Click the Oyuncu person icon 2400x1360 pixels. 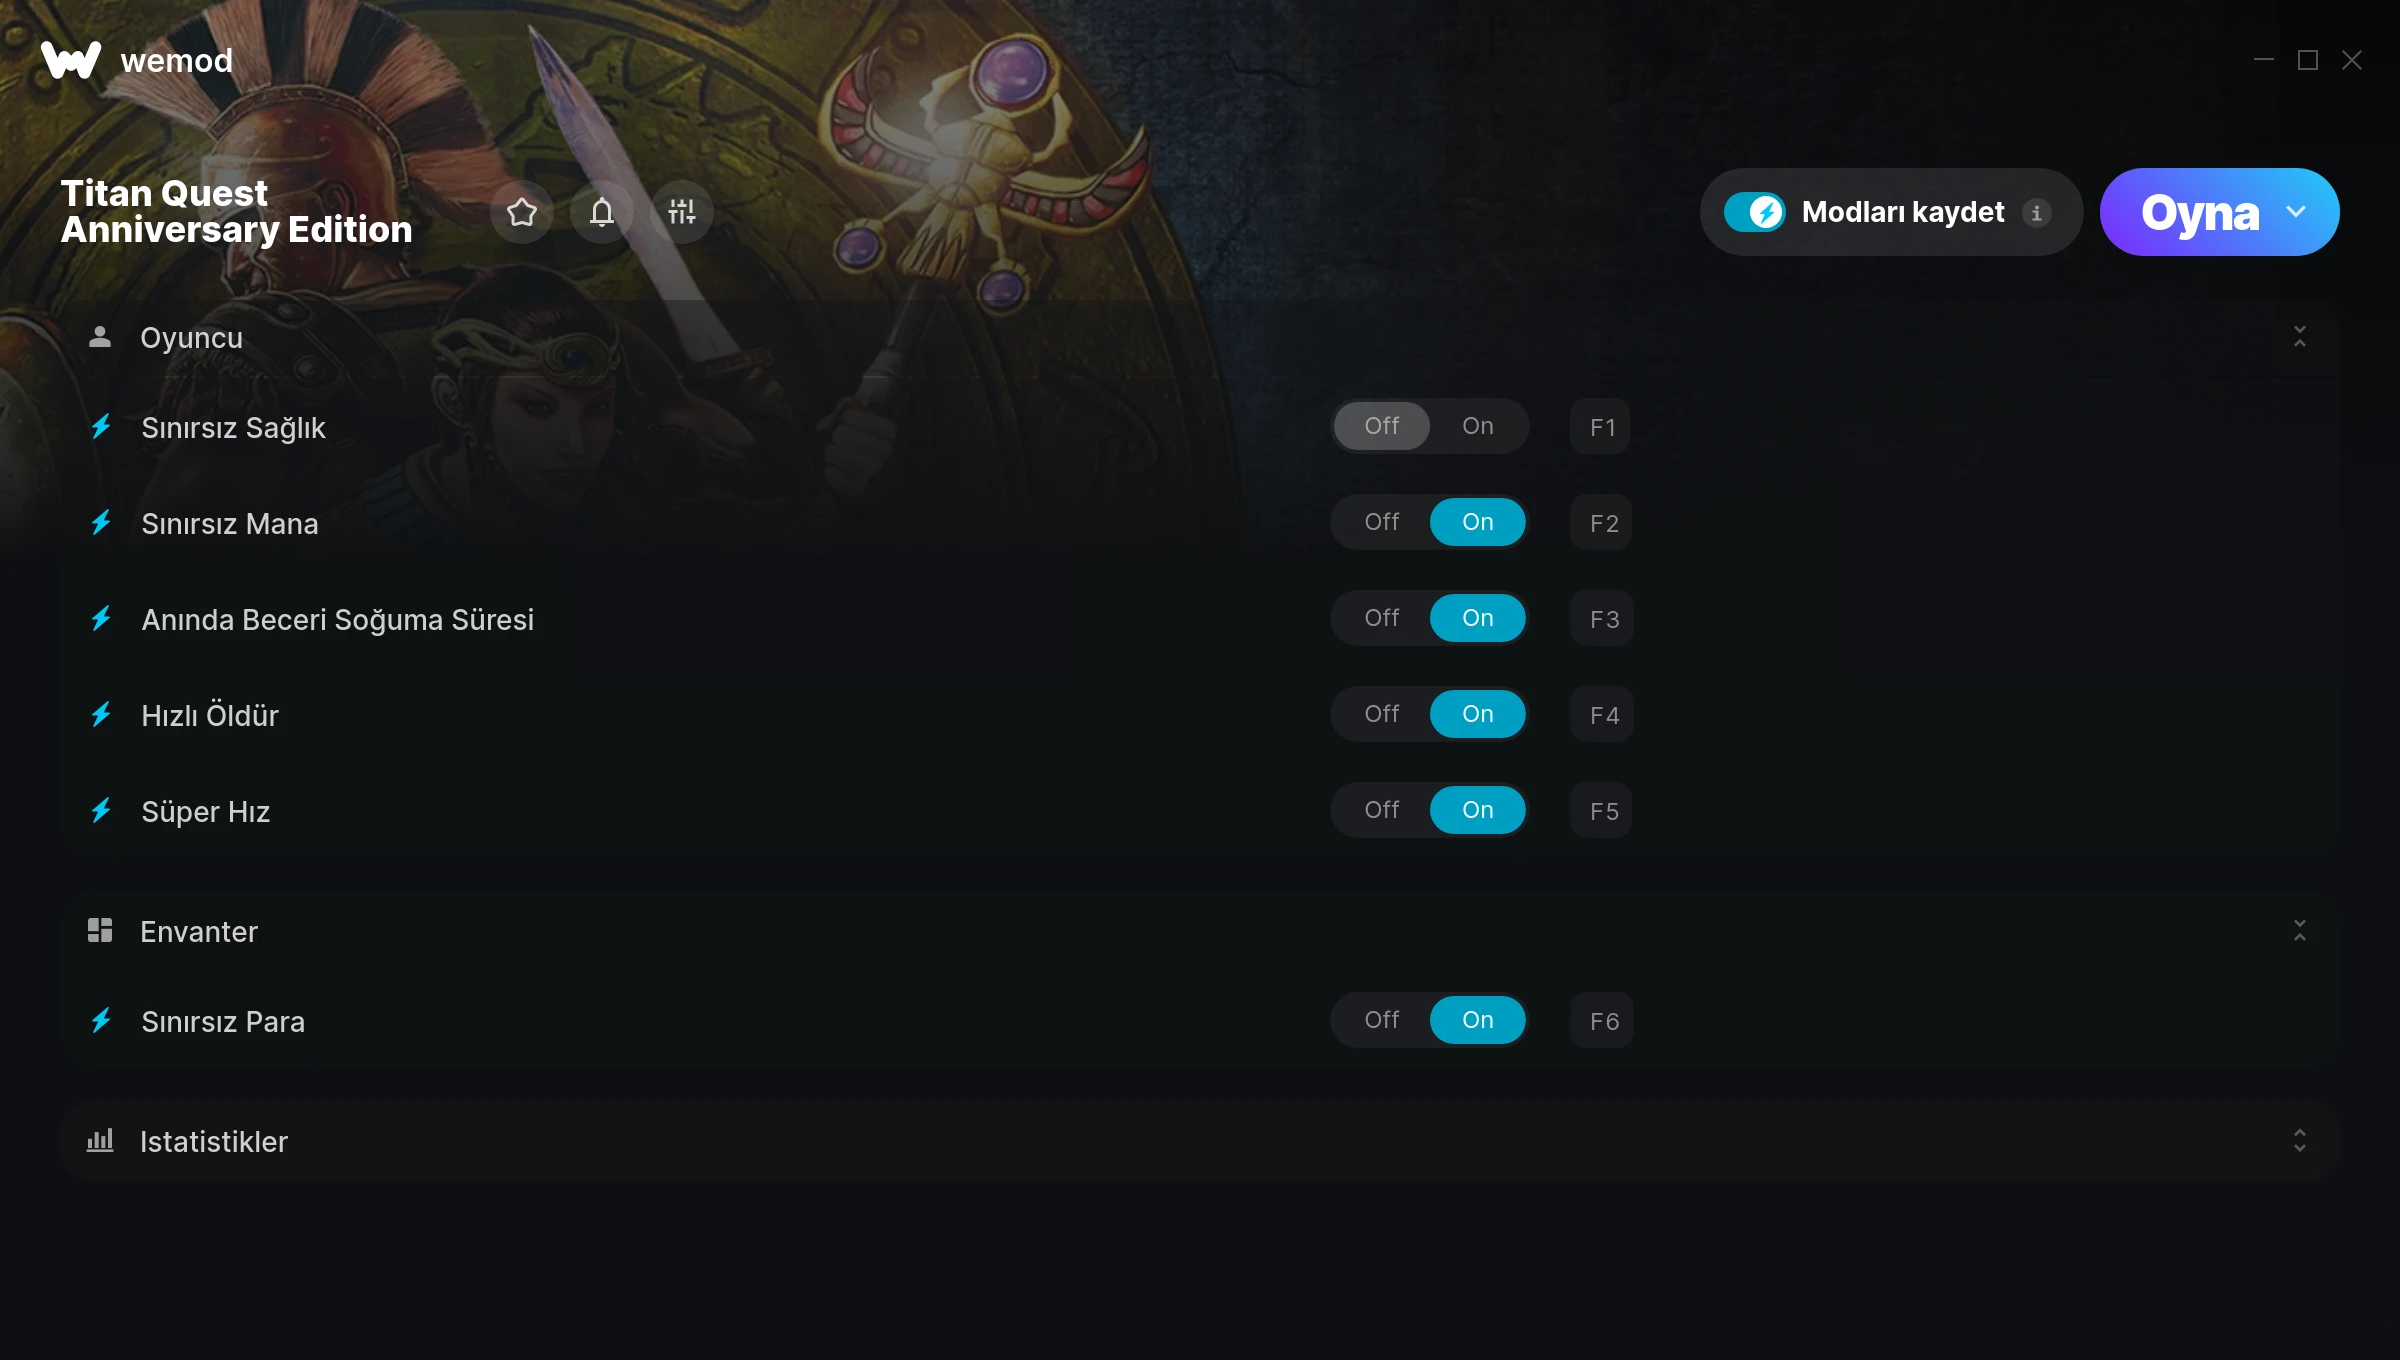(100, 337)
